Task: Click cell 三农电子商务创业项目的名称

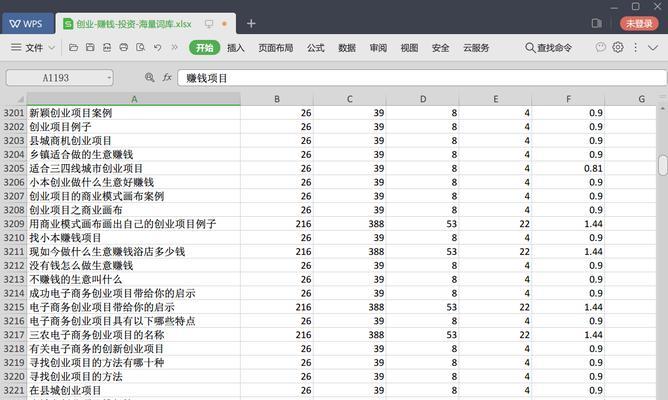Action: [134, 335]
